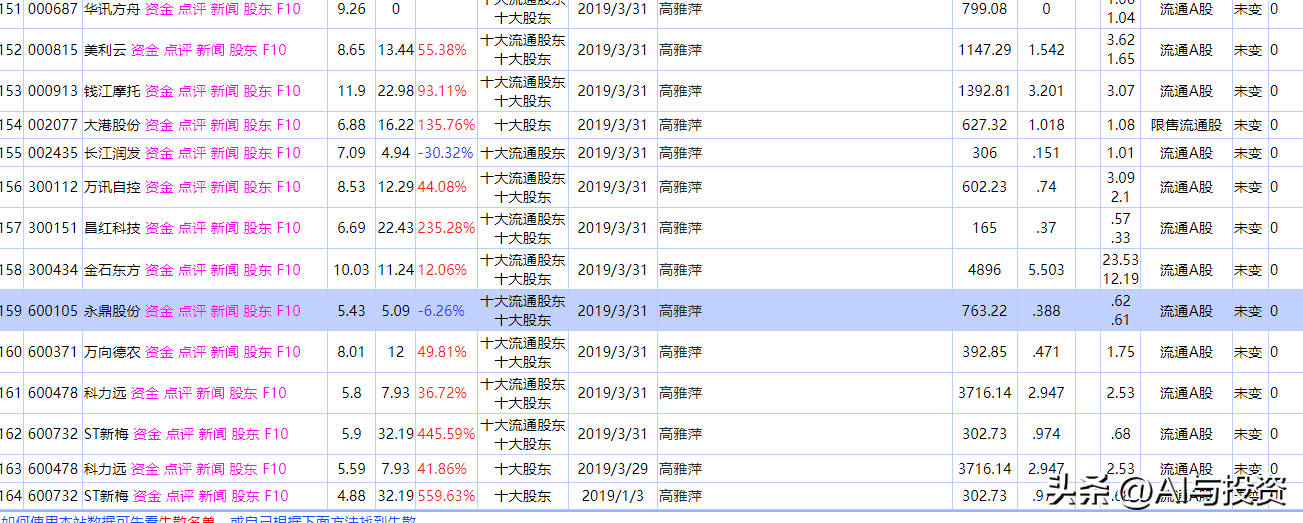Open 资金 link for 长江润发
1303x523 pixels.
point(159,152)
